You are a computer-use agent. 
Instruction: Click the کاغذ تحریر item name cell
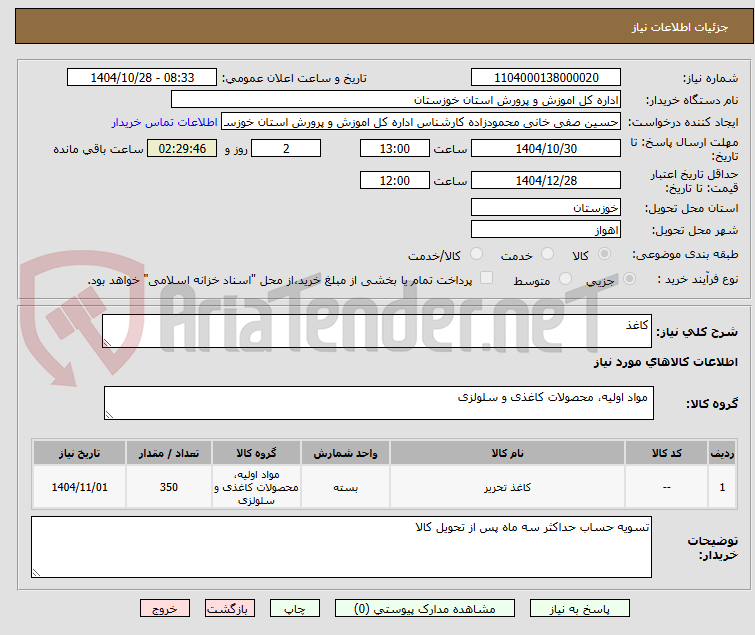point(507,487)
